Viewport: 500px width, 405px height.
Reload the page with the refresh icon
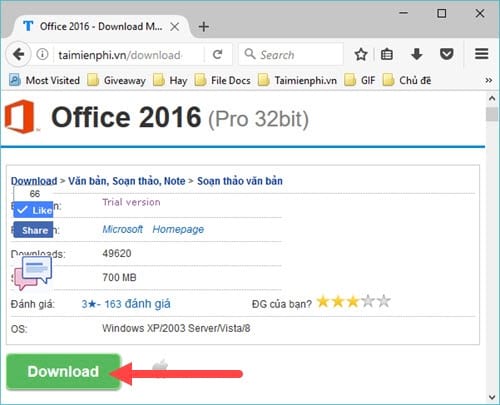tap(218, 54)
